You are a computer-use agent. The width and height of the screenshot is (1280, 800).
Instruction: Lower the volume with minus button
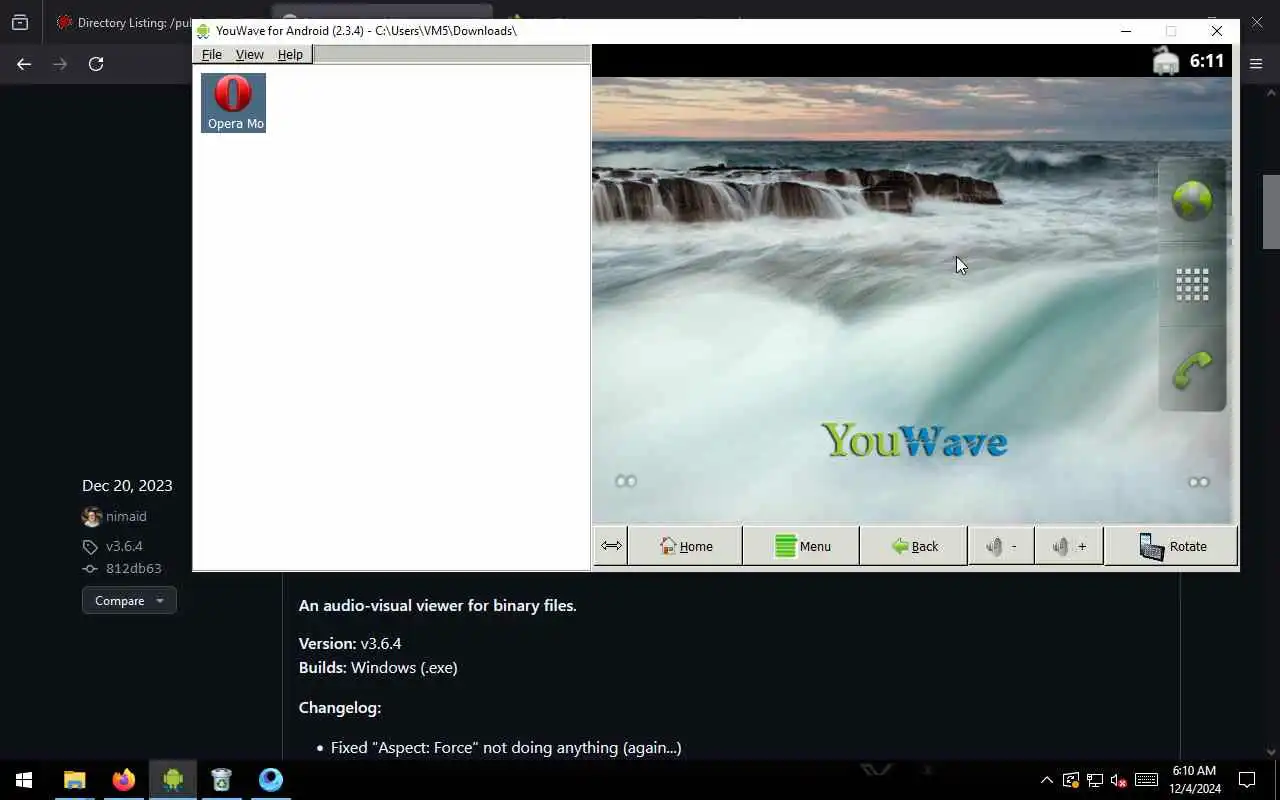[x=1002, y=546]
